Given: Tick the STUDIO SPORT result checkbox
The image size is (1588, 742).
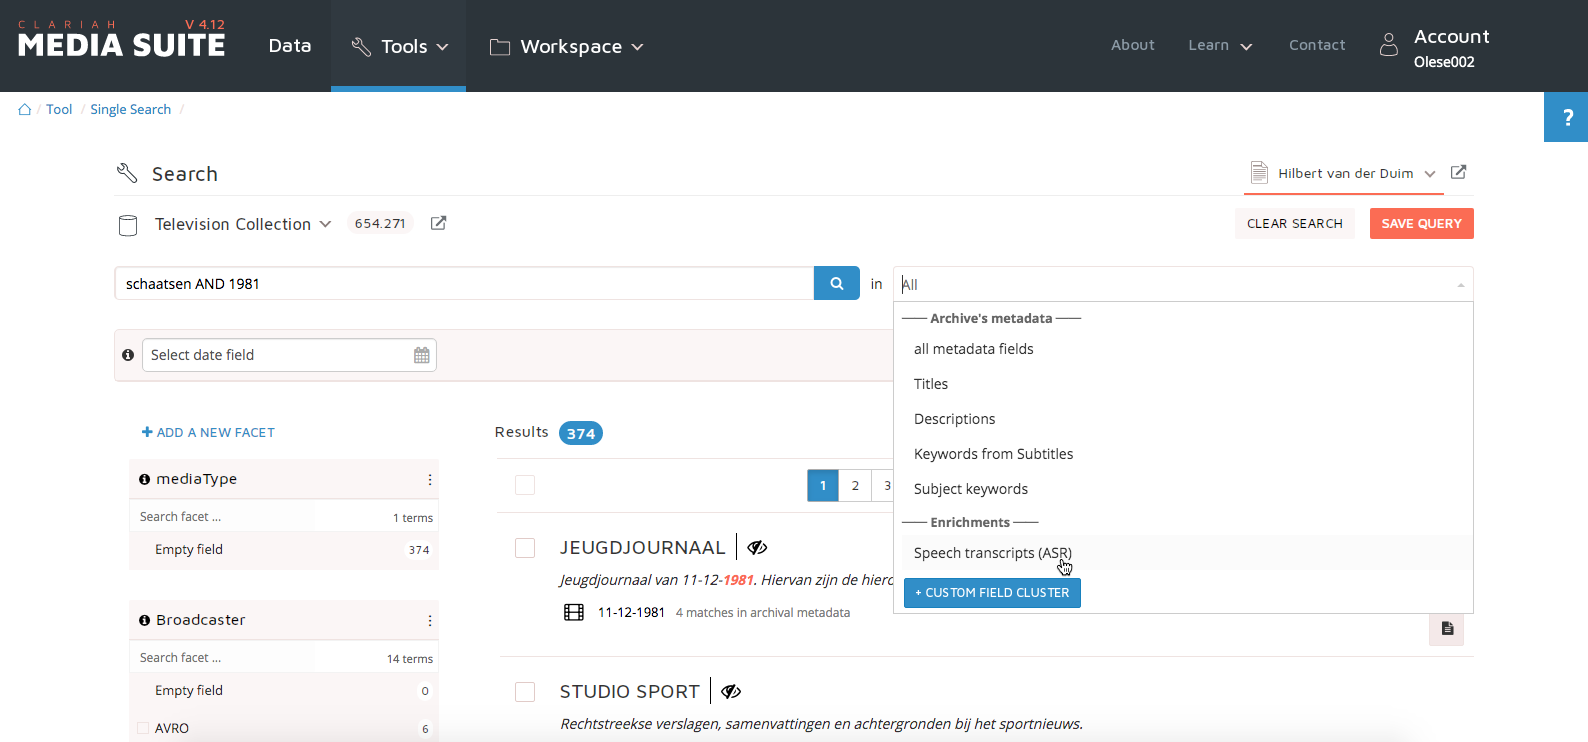Looking at the screenshot, I should coord(525,692).
